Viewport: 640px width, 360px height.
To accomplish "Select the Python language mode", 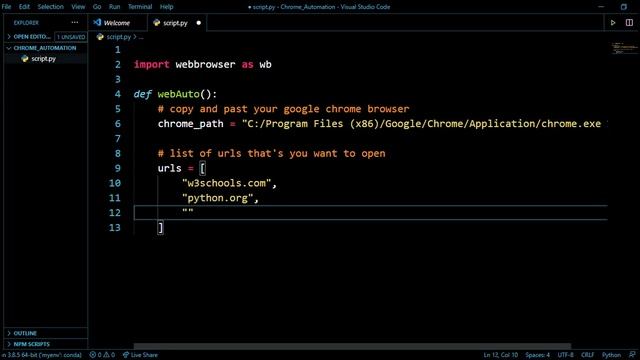I will 611,355.
